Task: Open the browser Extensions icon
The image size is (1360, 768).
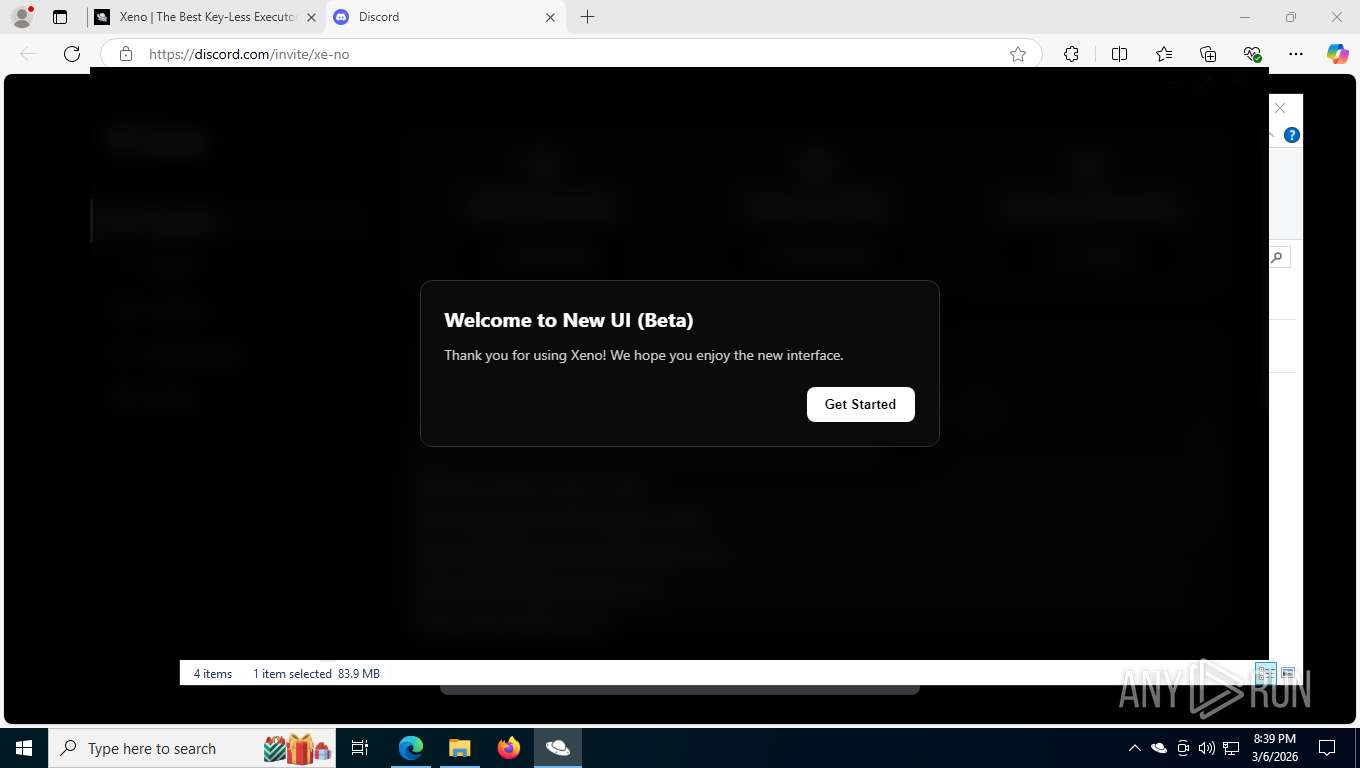Action: [1071, 54]
